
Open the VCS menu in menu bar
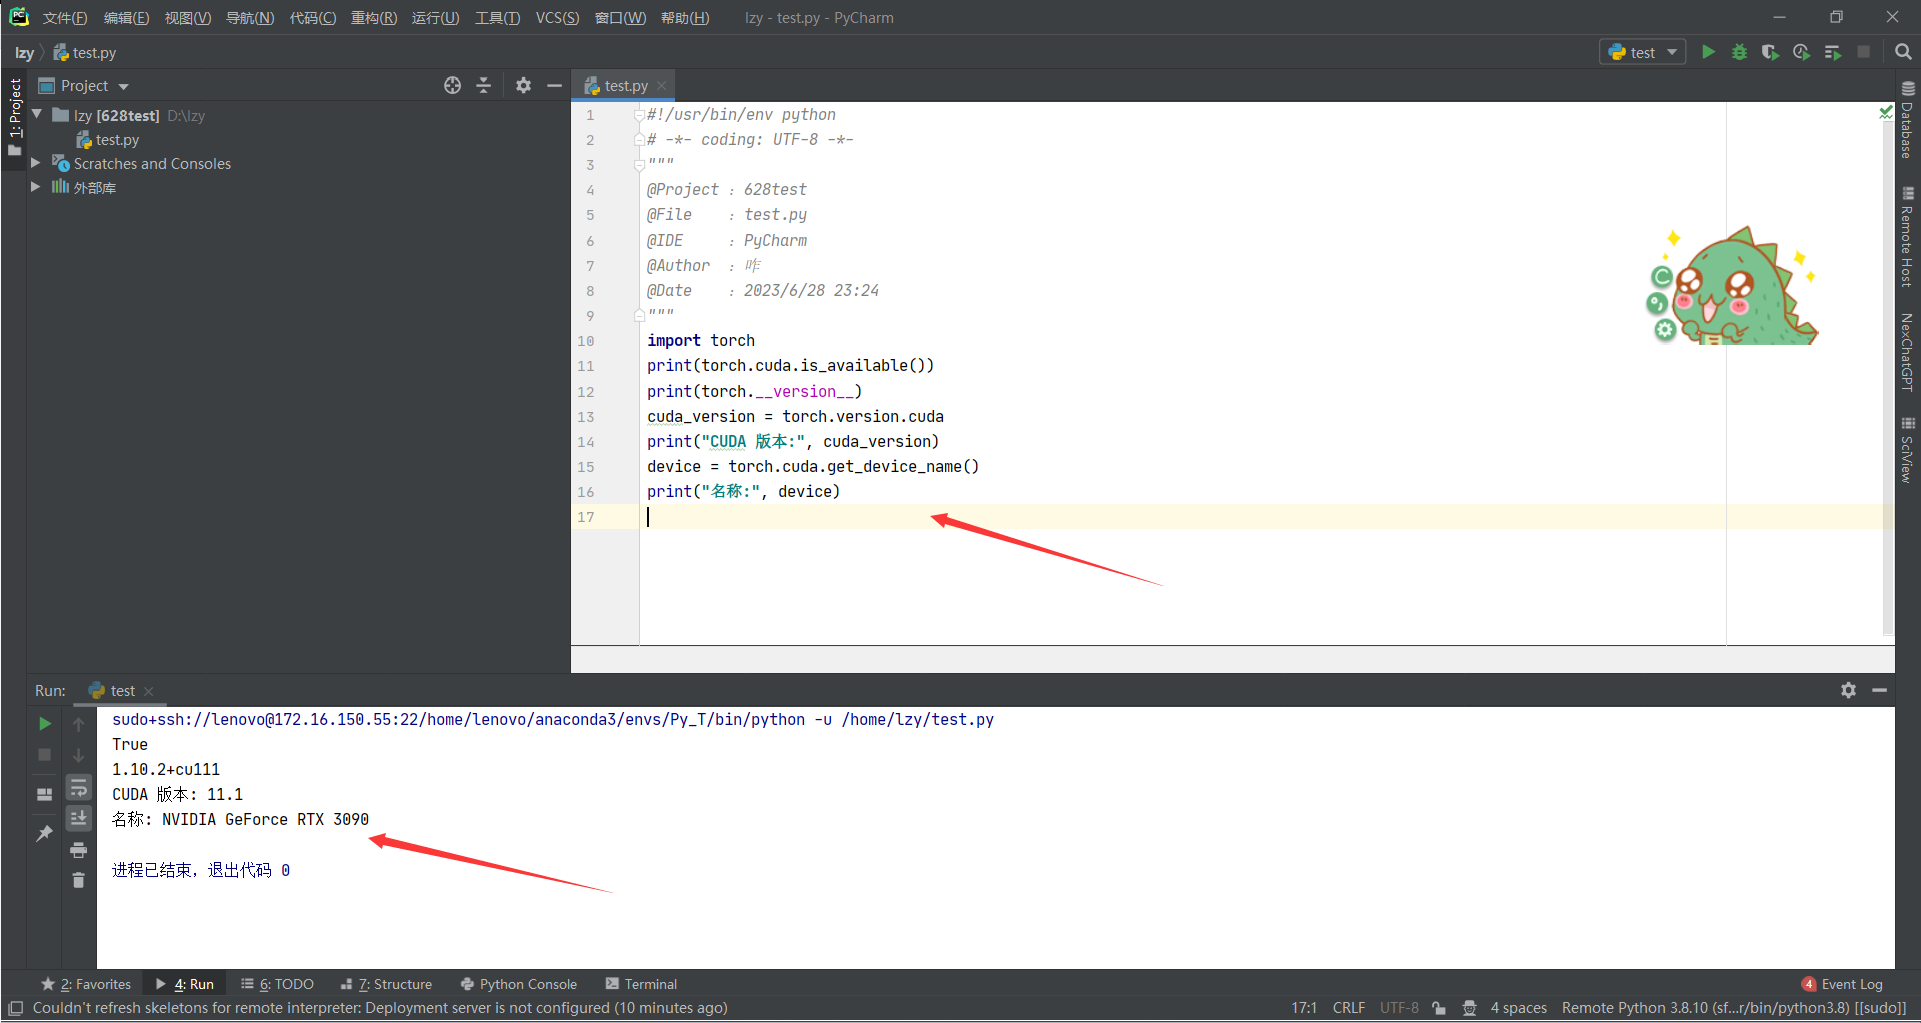[557, 18]
